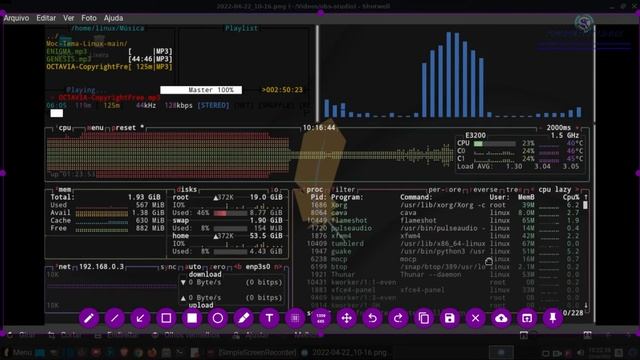Click the selection size indicator button
Image resolution: width=640 pixels, height=360 pixels.
tap(321, 318)
